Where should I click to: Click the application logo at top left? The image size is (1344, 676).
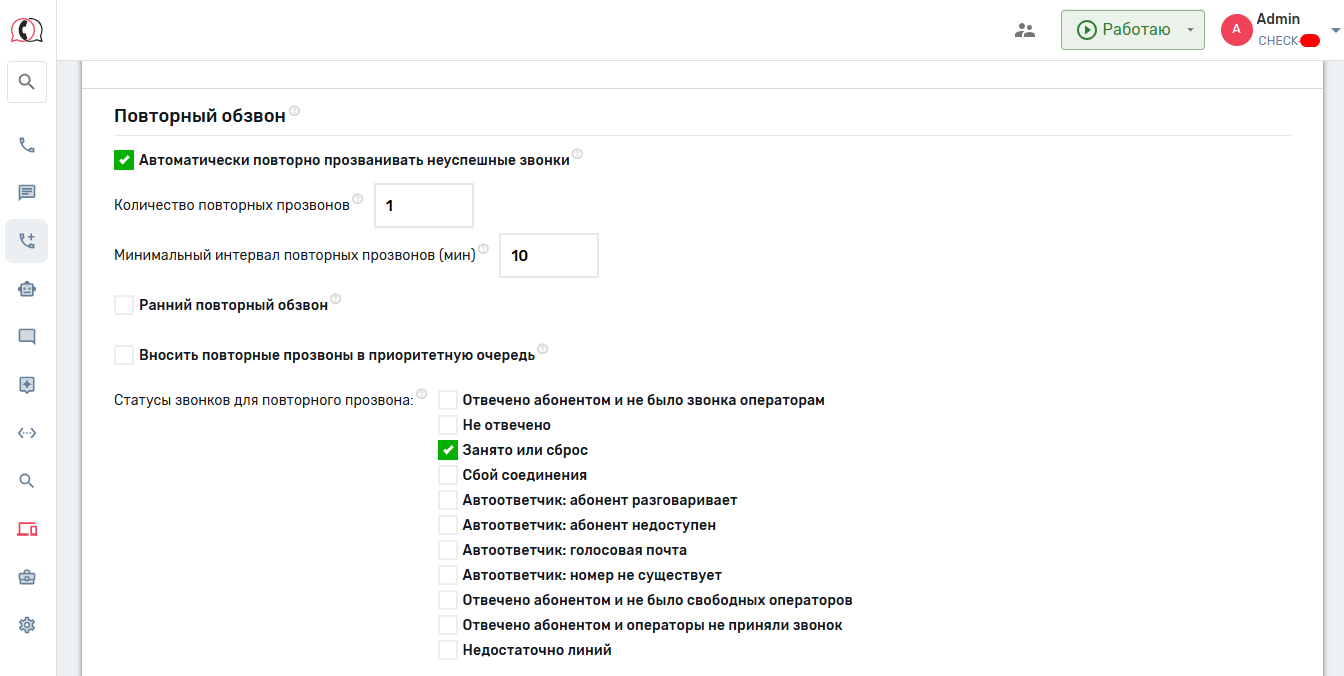27,30
